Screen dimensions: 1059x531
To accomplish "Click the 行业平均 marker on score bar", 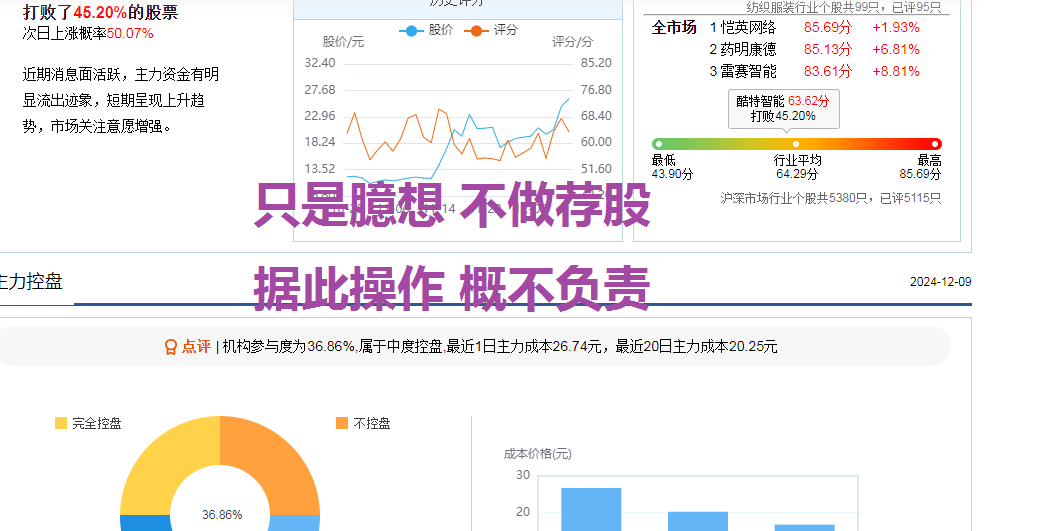I will coord(796,144).
